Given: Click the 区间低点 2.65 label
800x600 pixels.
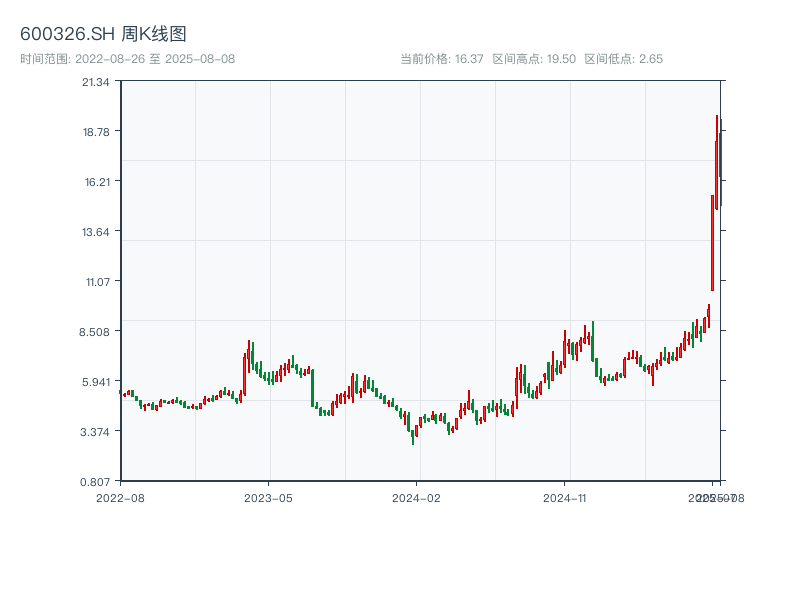Looking at the screenshot, I should click(623, 59).
